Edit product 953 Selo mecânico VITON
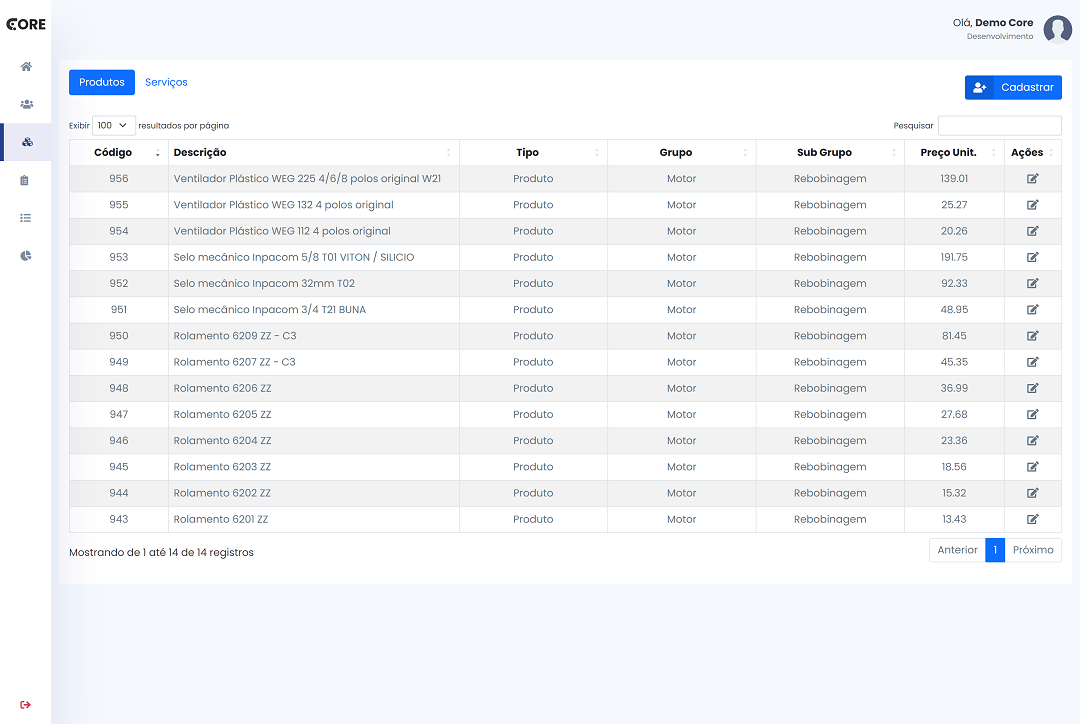 (x=1032, y=257)
